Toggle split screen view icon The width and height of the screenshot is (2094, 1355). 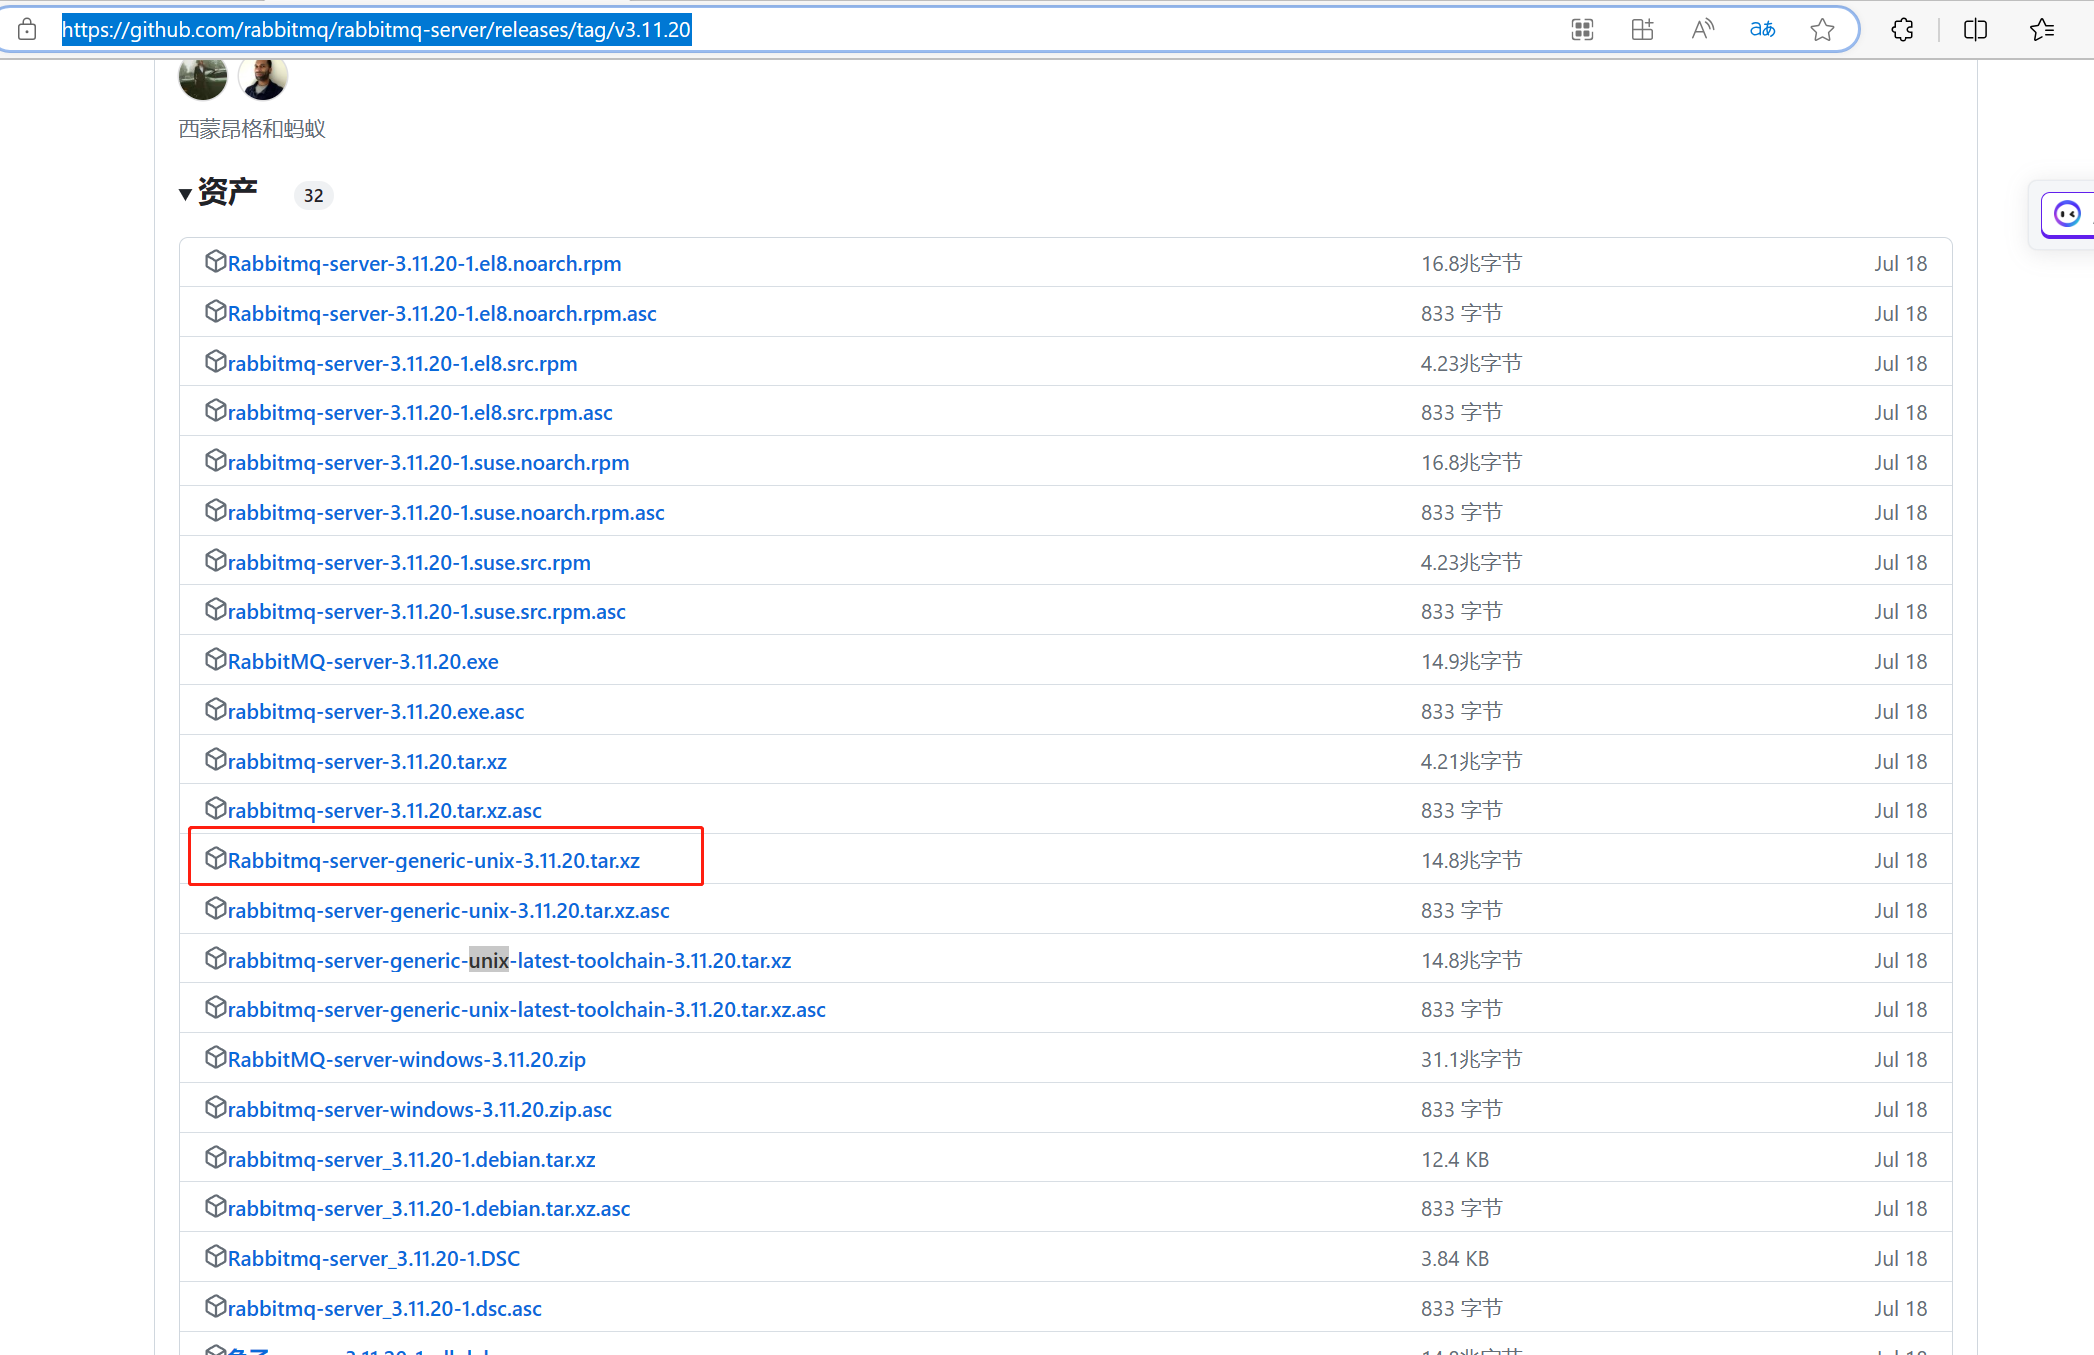(x=1975, y=30)
